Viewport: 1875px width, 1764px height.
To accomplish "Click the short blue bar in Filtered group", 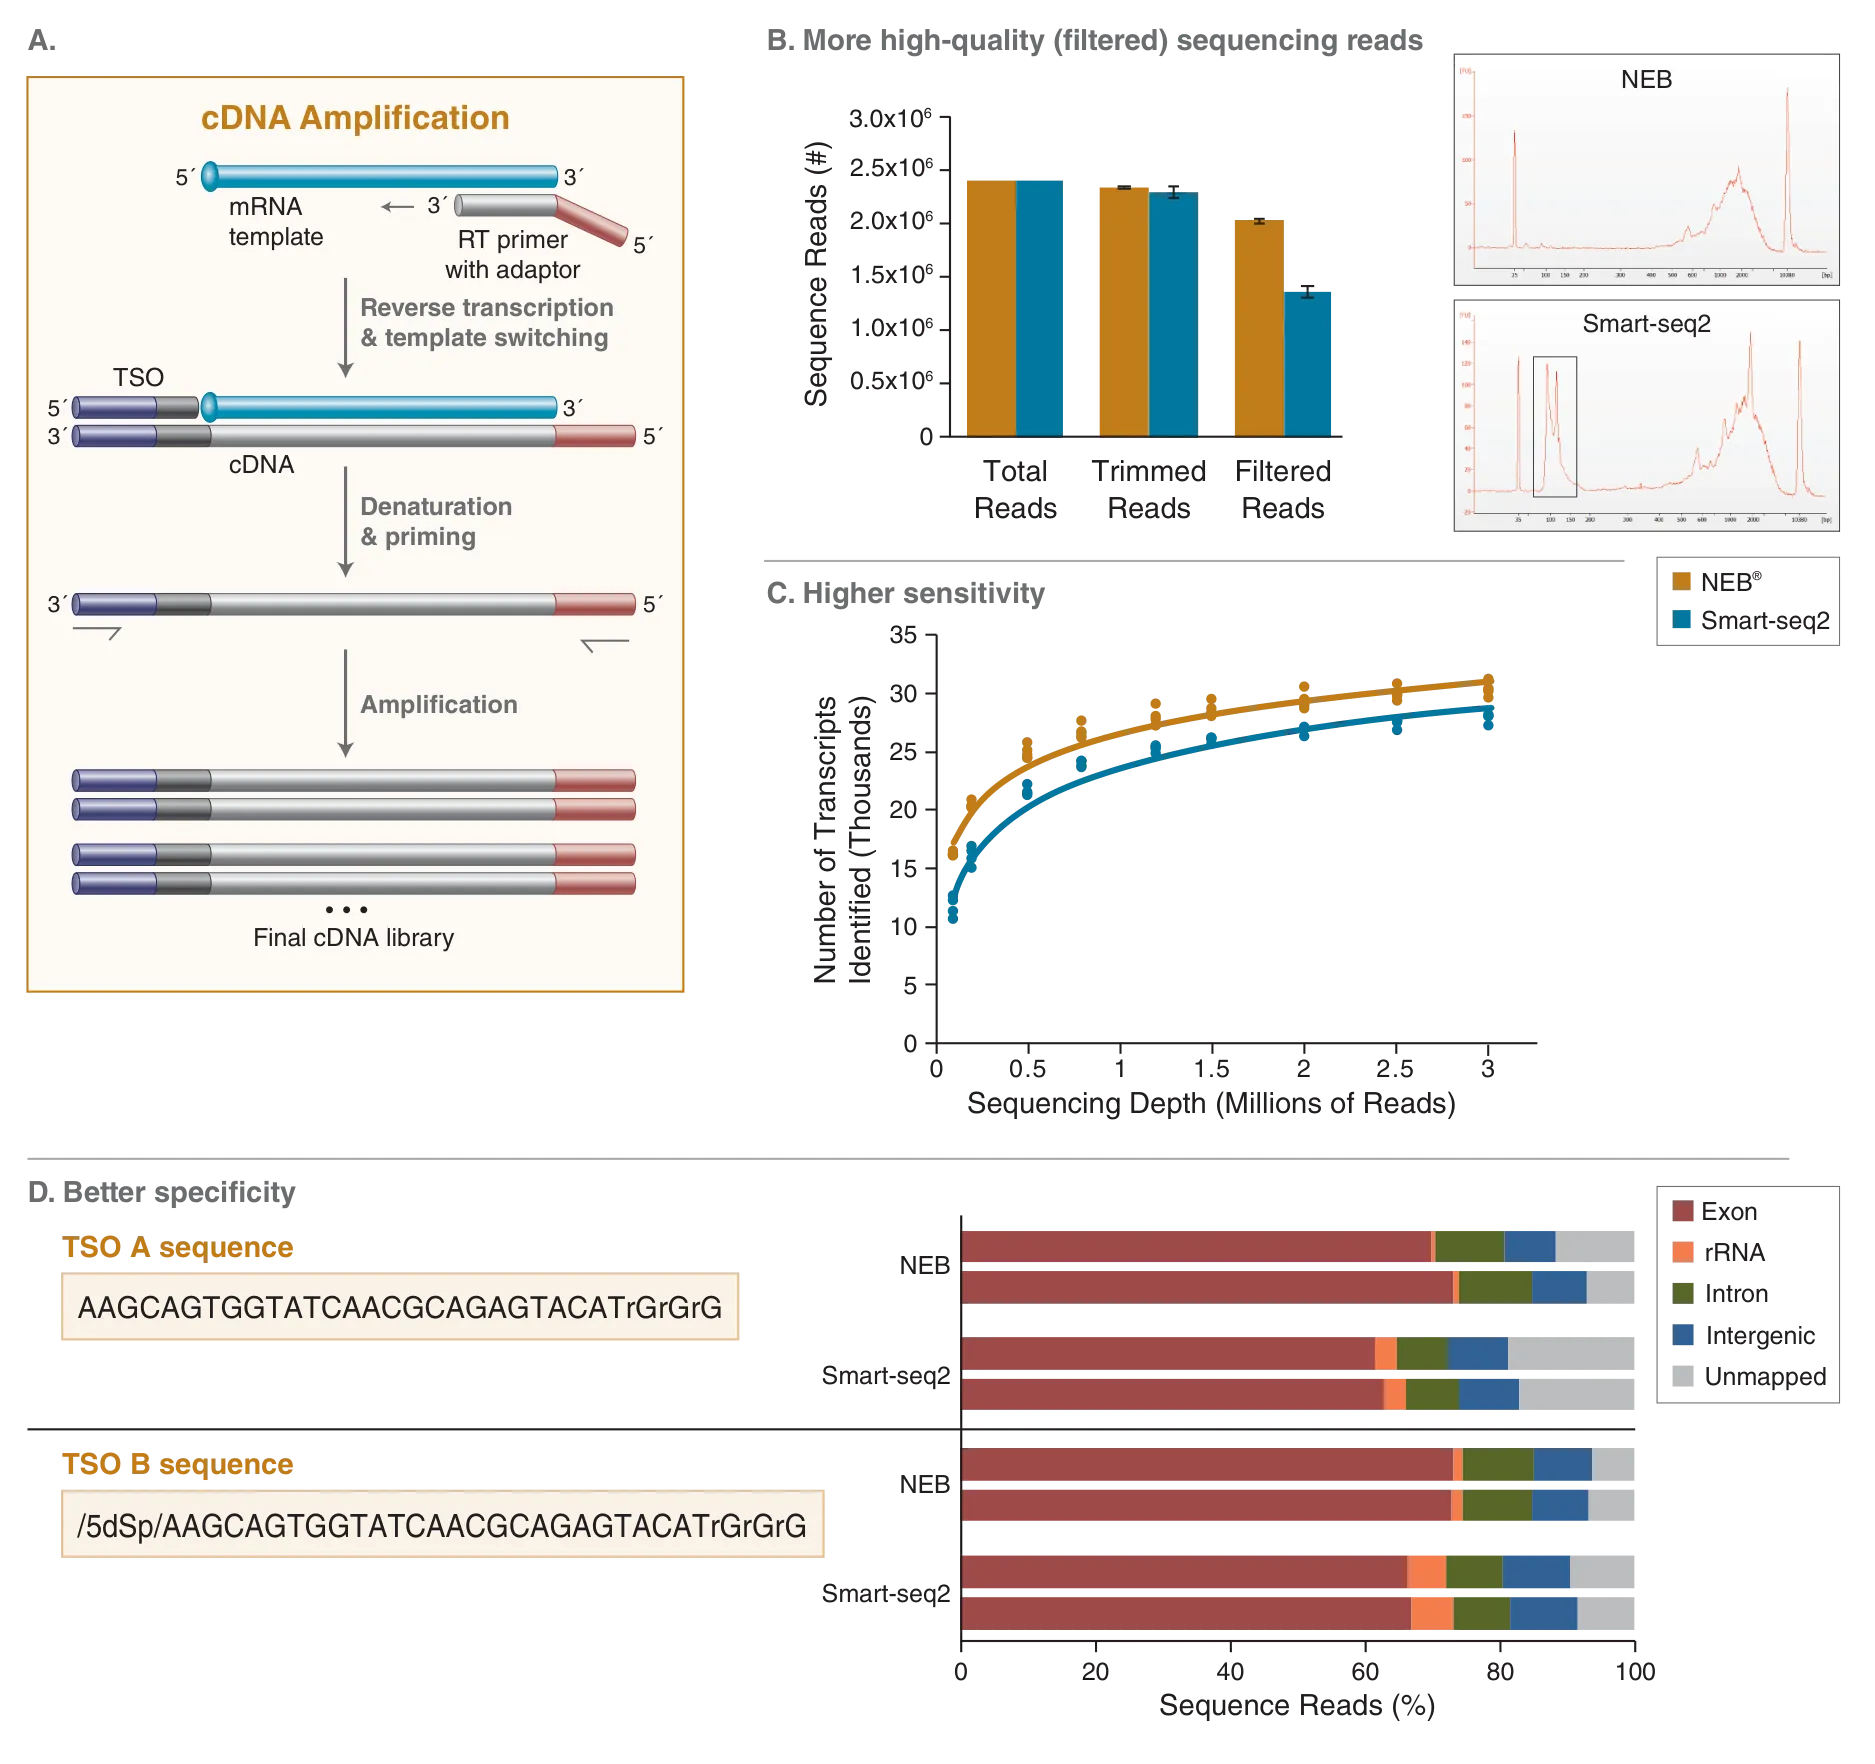I will (x=1309, y=362).
